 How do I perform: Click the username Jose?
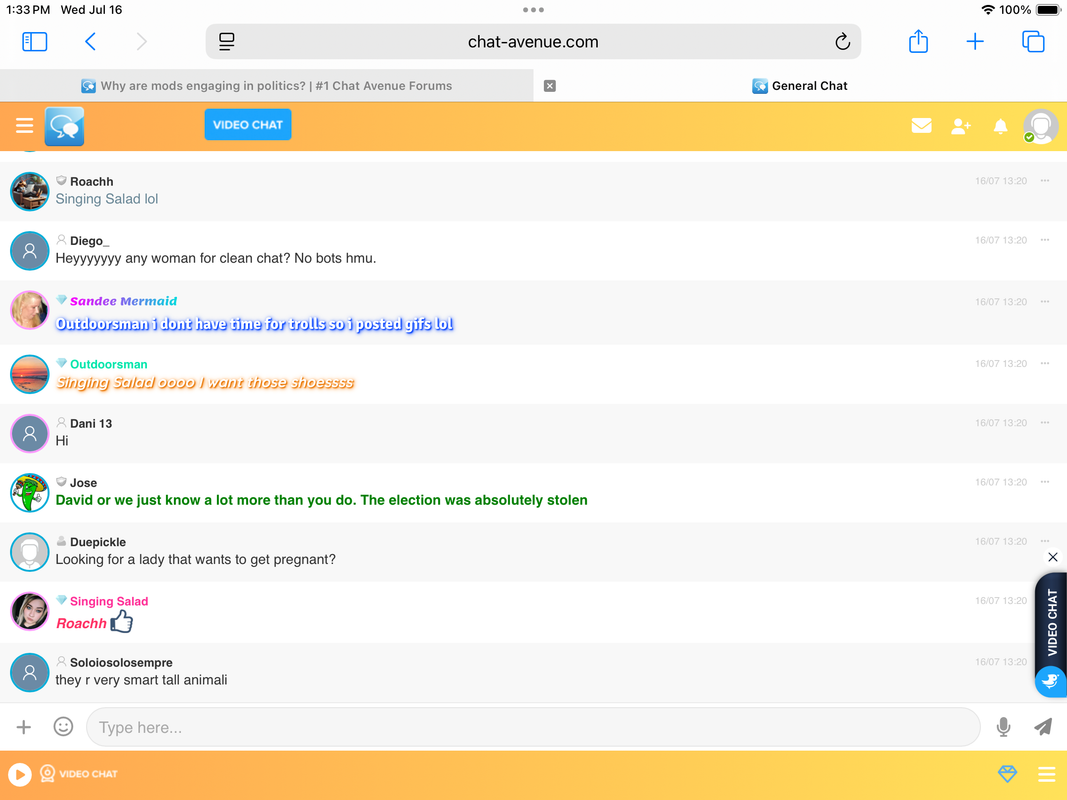tap(84, 483)
